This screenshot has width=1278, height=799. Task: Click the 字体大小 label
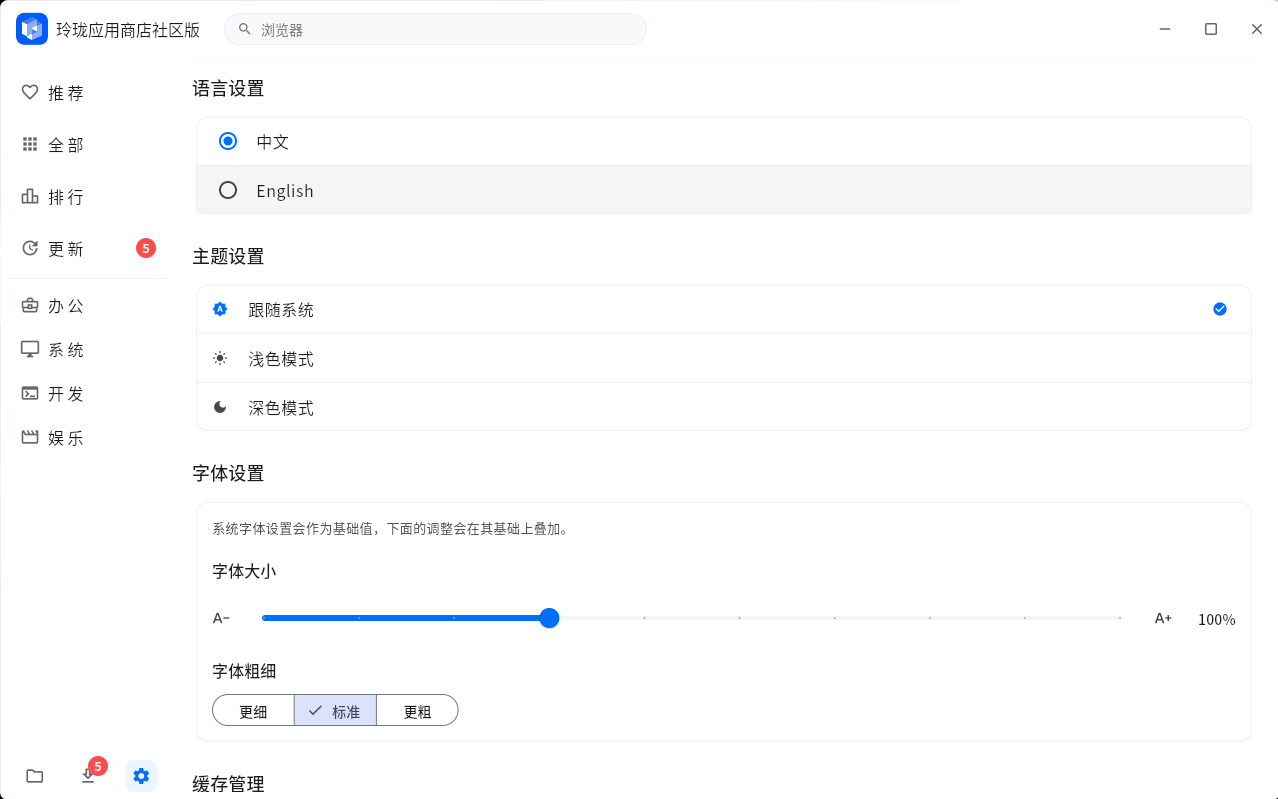[244, 572]
